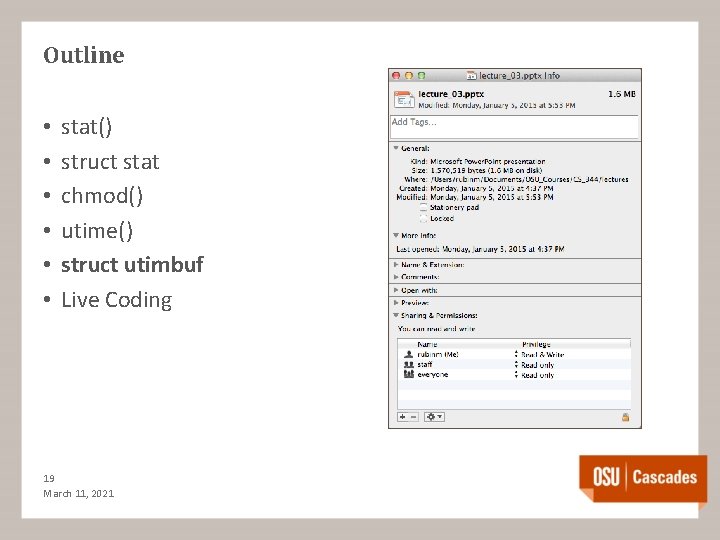Screen dimensions: 720x540
Task: Click the Privilege column header
Action: click(536, 344)
